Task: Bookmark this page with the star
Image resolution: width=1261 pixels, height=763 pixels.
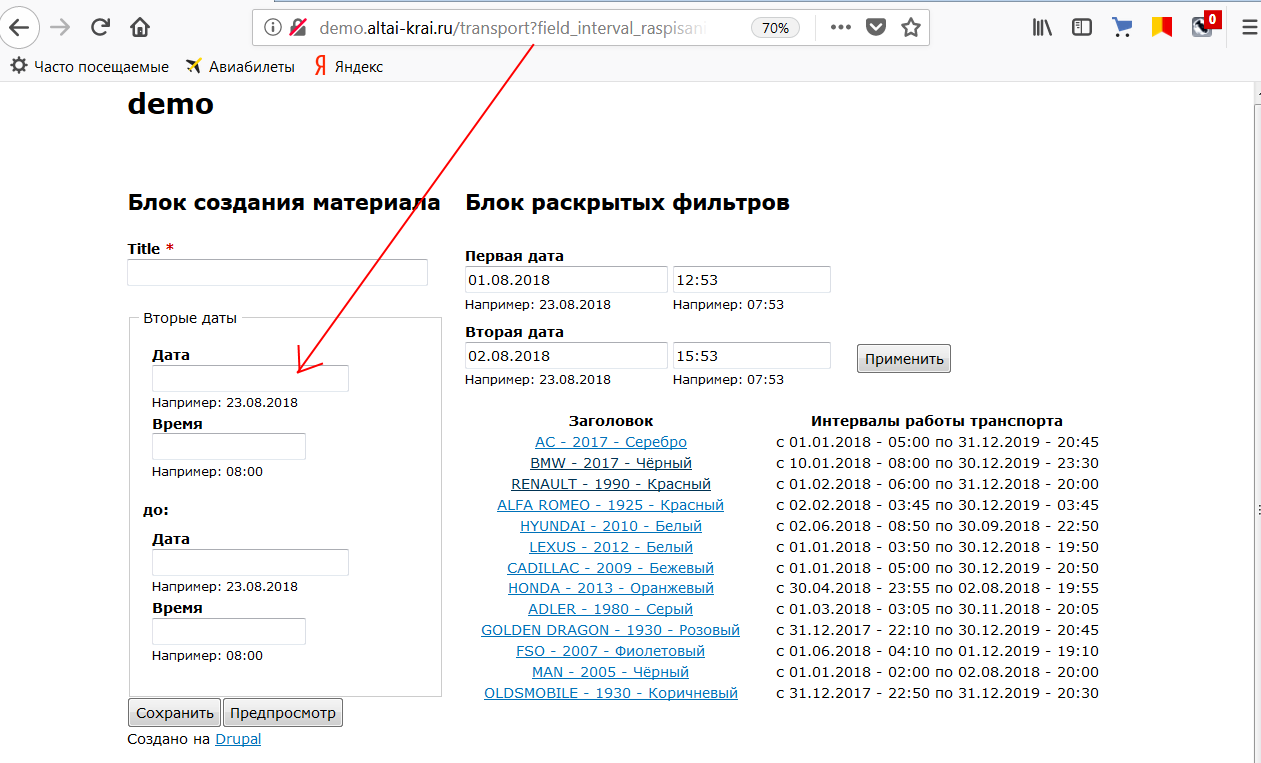Action: [x=910, y=28]
